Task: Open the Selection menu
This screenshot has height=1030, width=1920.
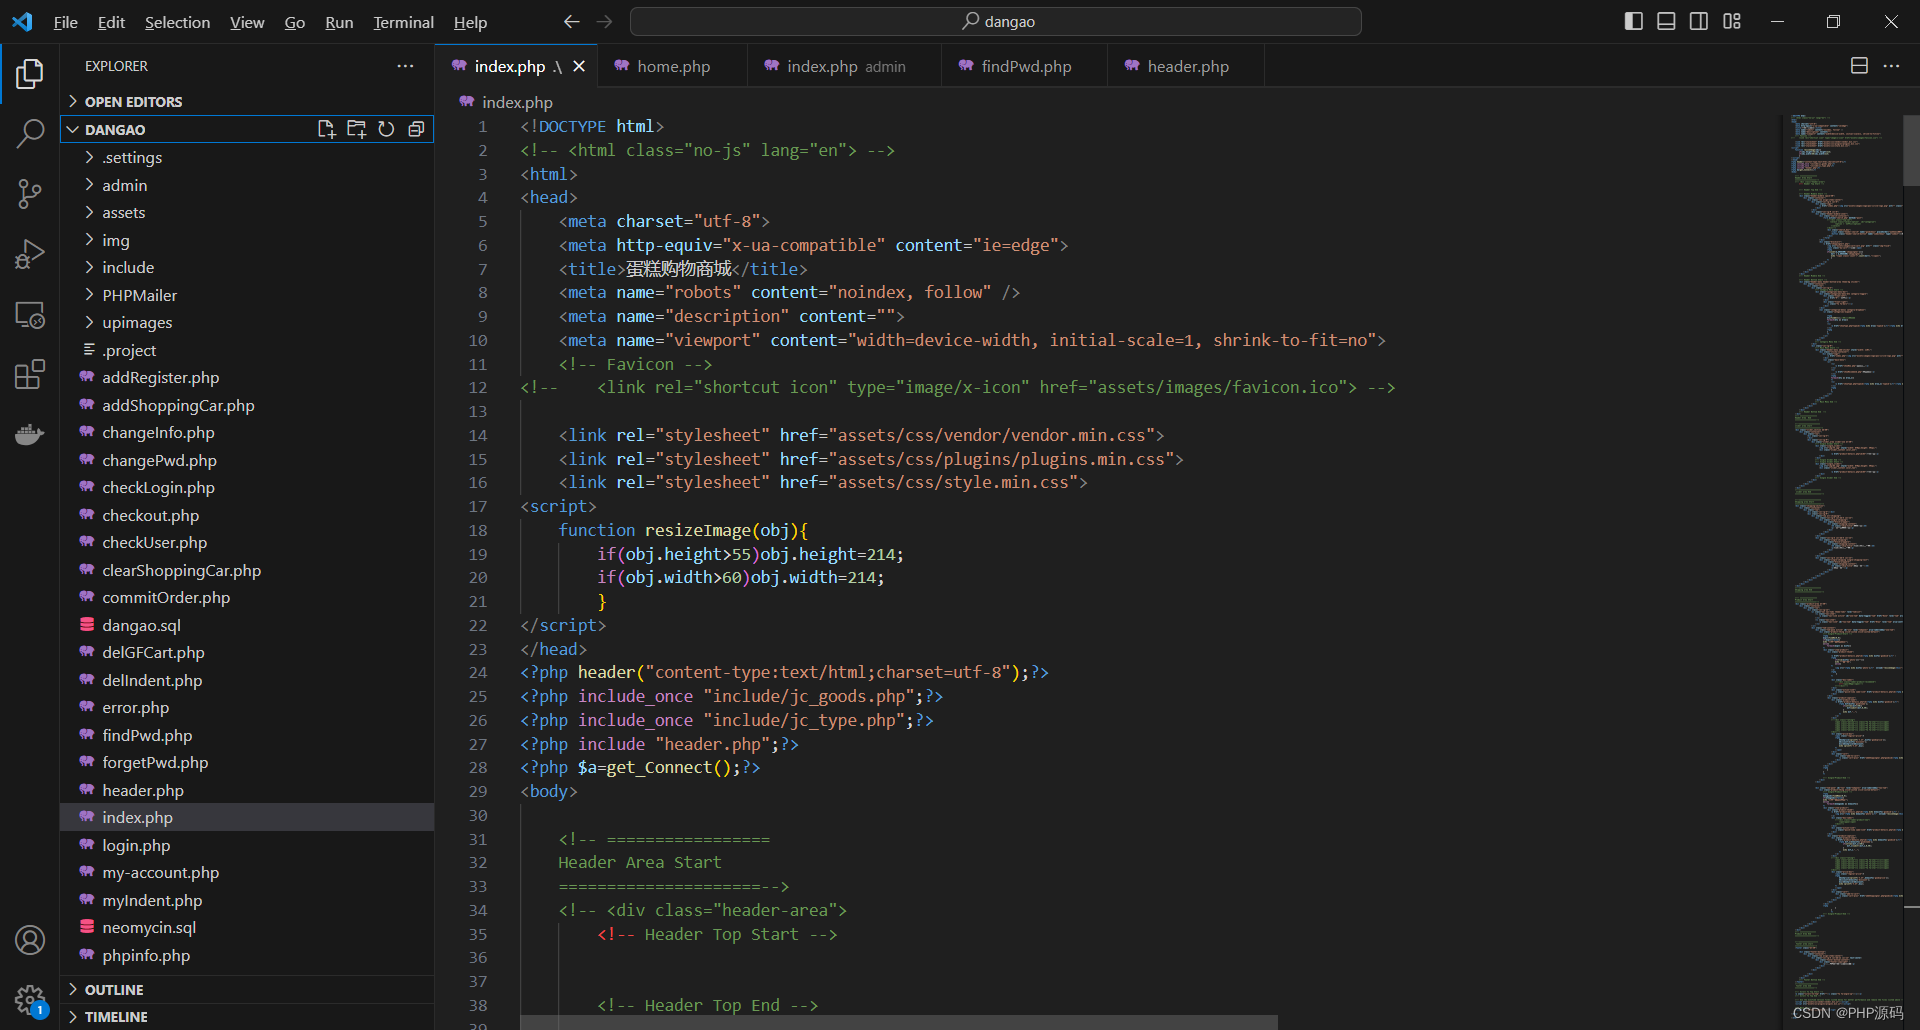Action: tap(177, 22)
